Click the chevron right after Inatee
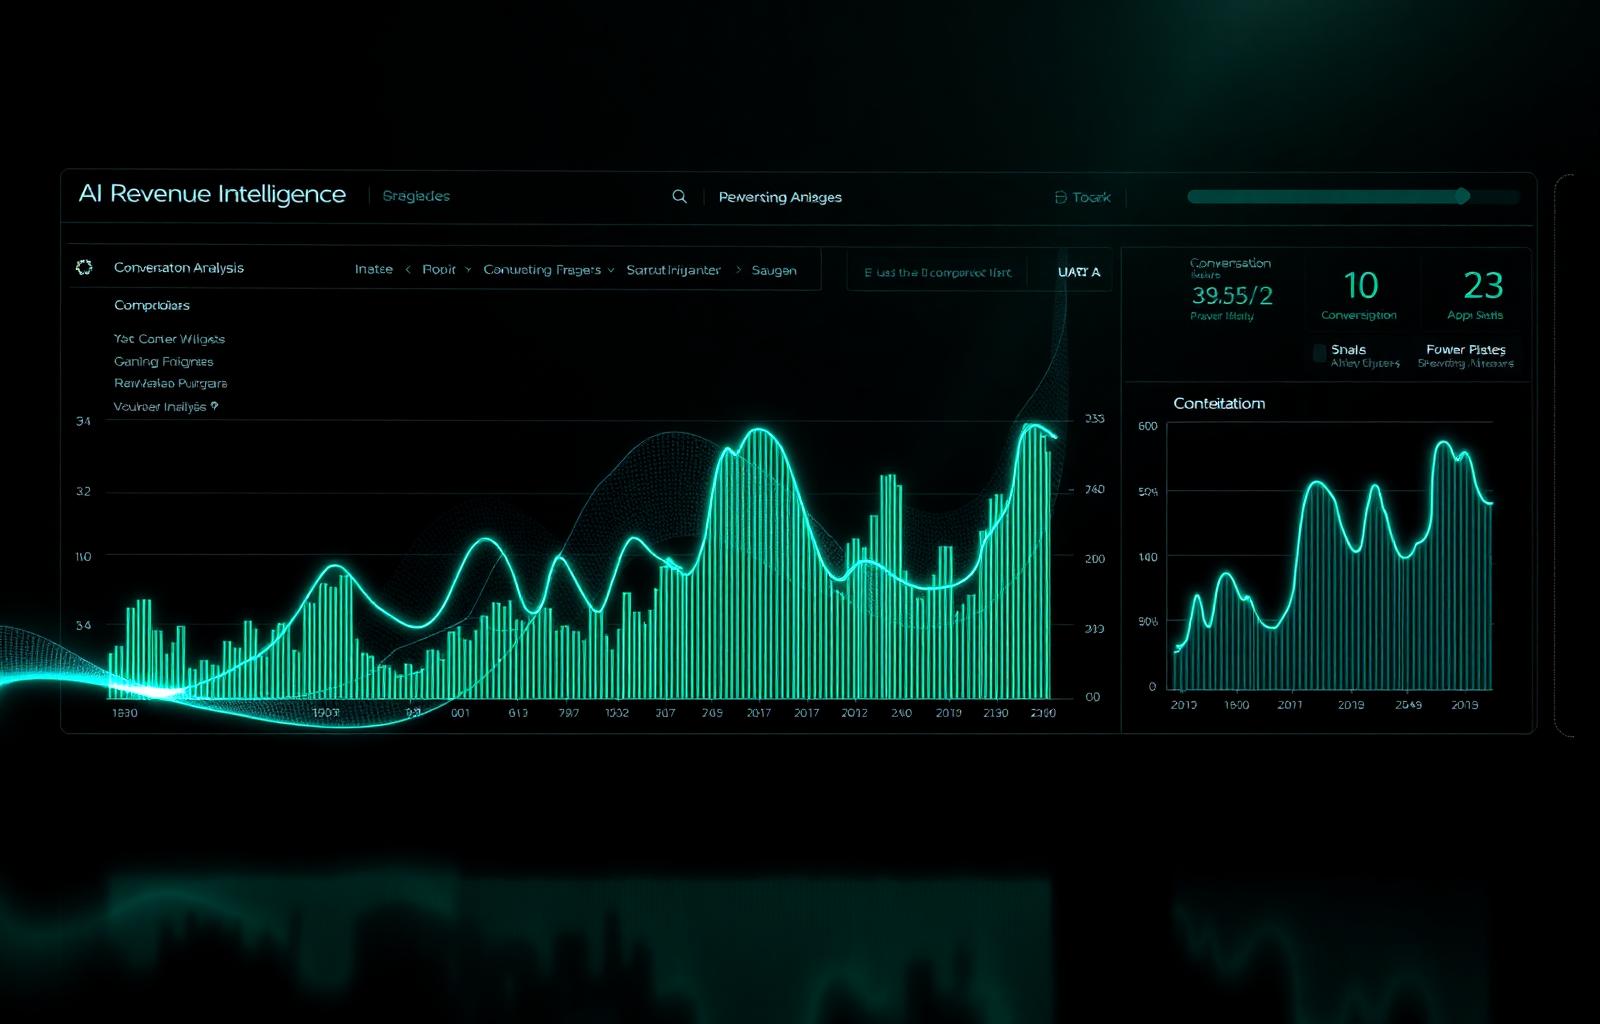Viewport: 1600px width, 1024px height. tap(407, 270)
